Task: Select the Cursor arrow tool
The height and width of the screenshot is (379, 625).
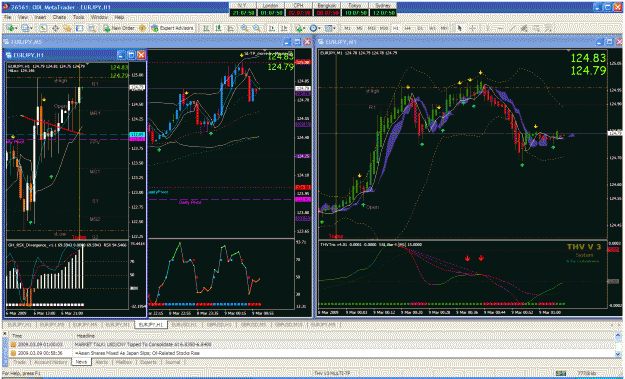Action: coord(459,28)
